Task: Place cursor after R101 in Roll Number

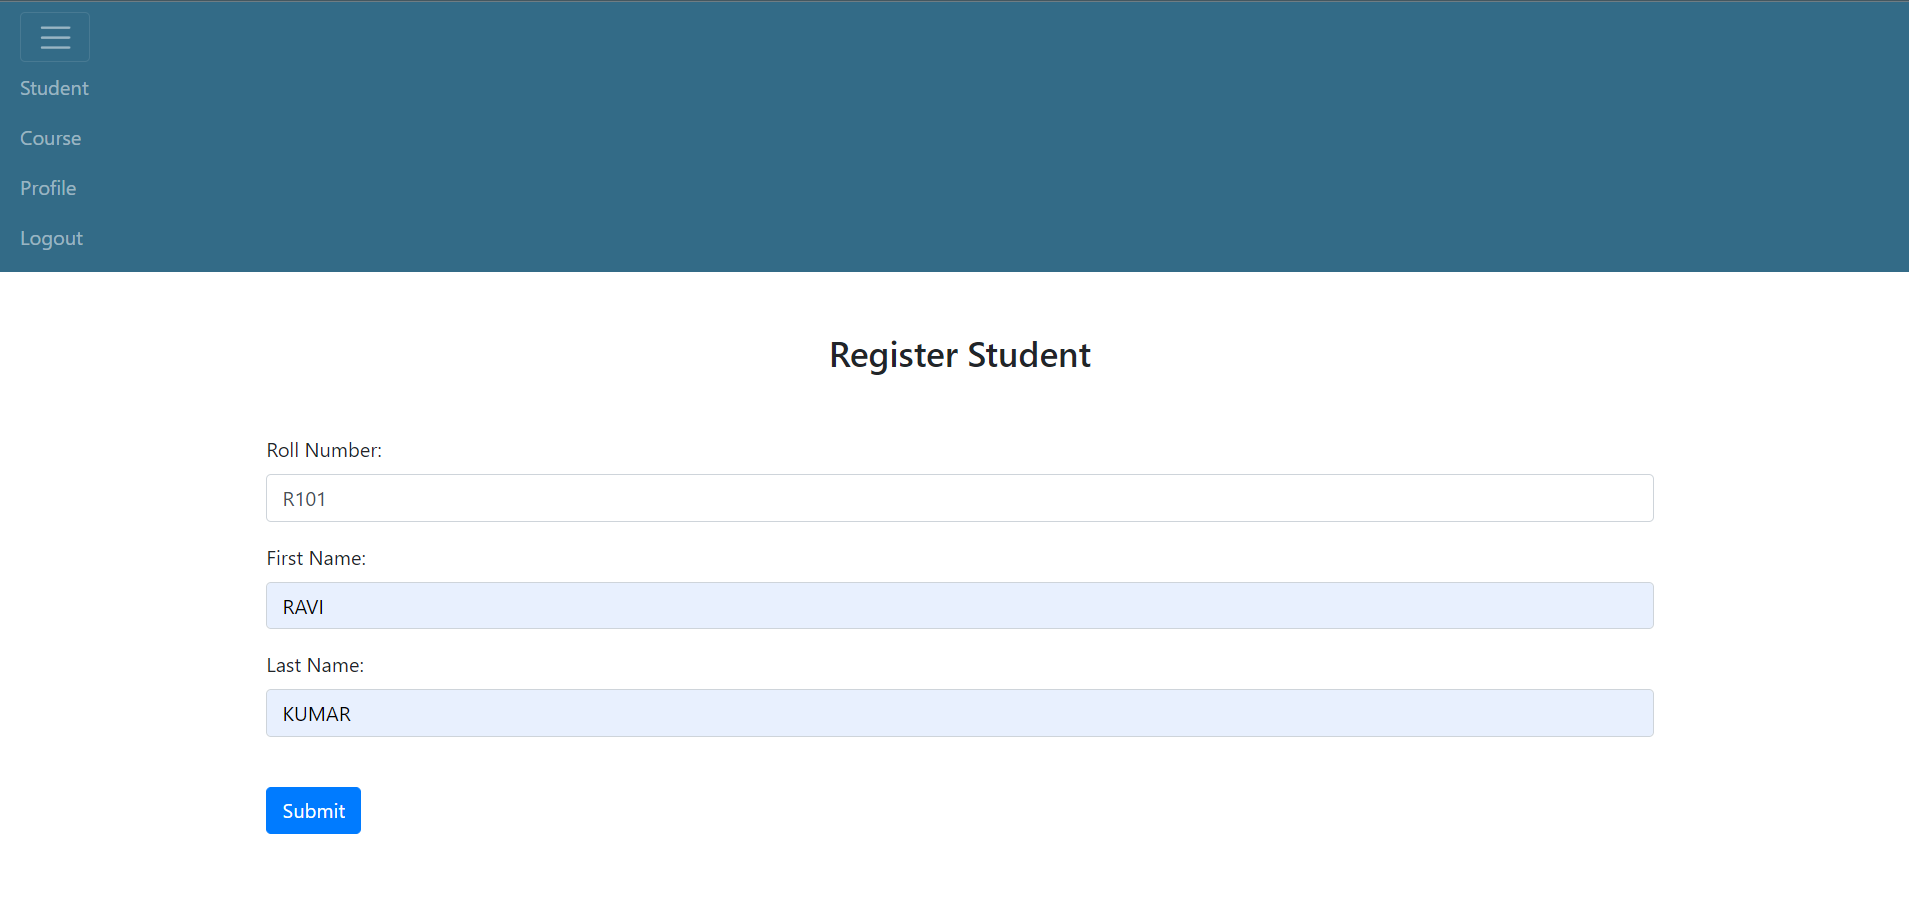Action: (340, 498)
